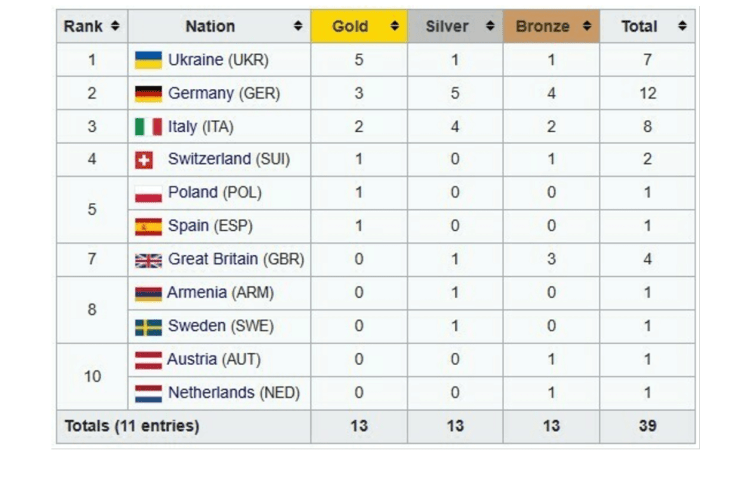Click the Armenia flag icon
The height and width of the screenshot is (500, 750).
click(x=148, y=293)
